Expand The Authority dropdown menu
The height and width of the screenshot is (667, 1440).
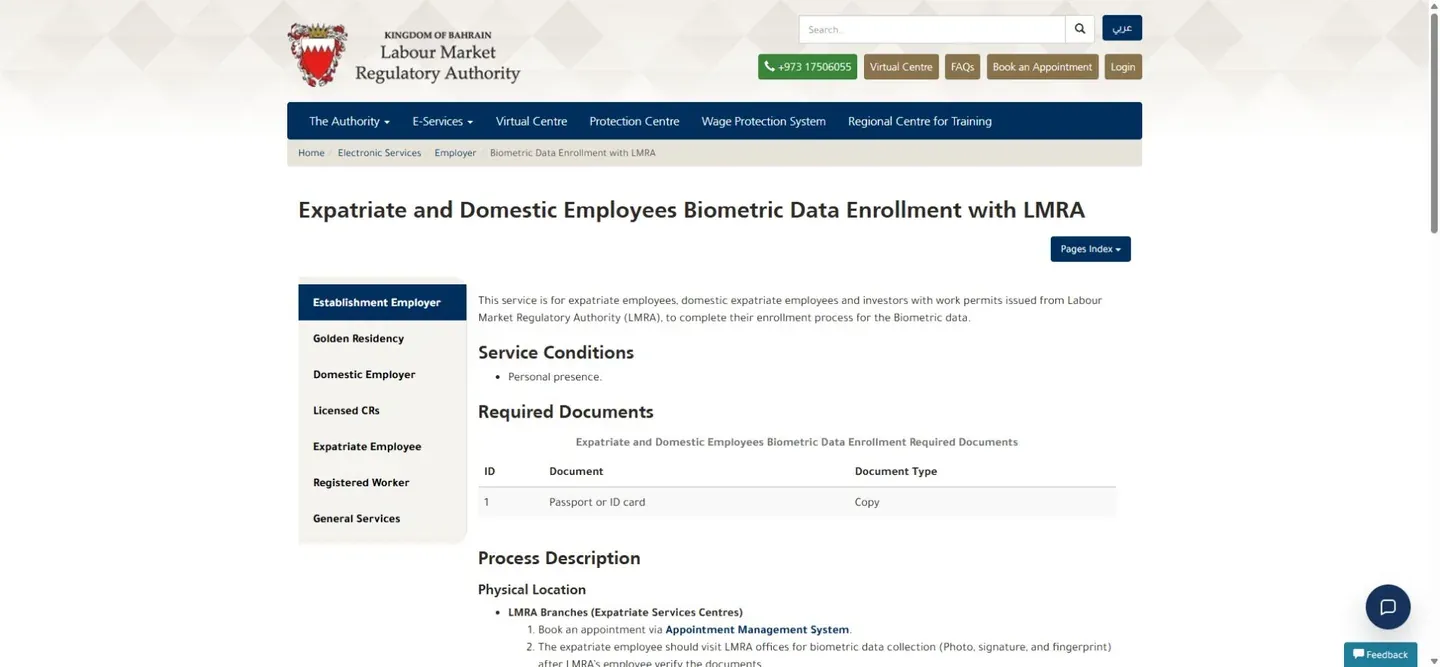349,121
